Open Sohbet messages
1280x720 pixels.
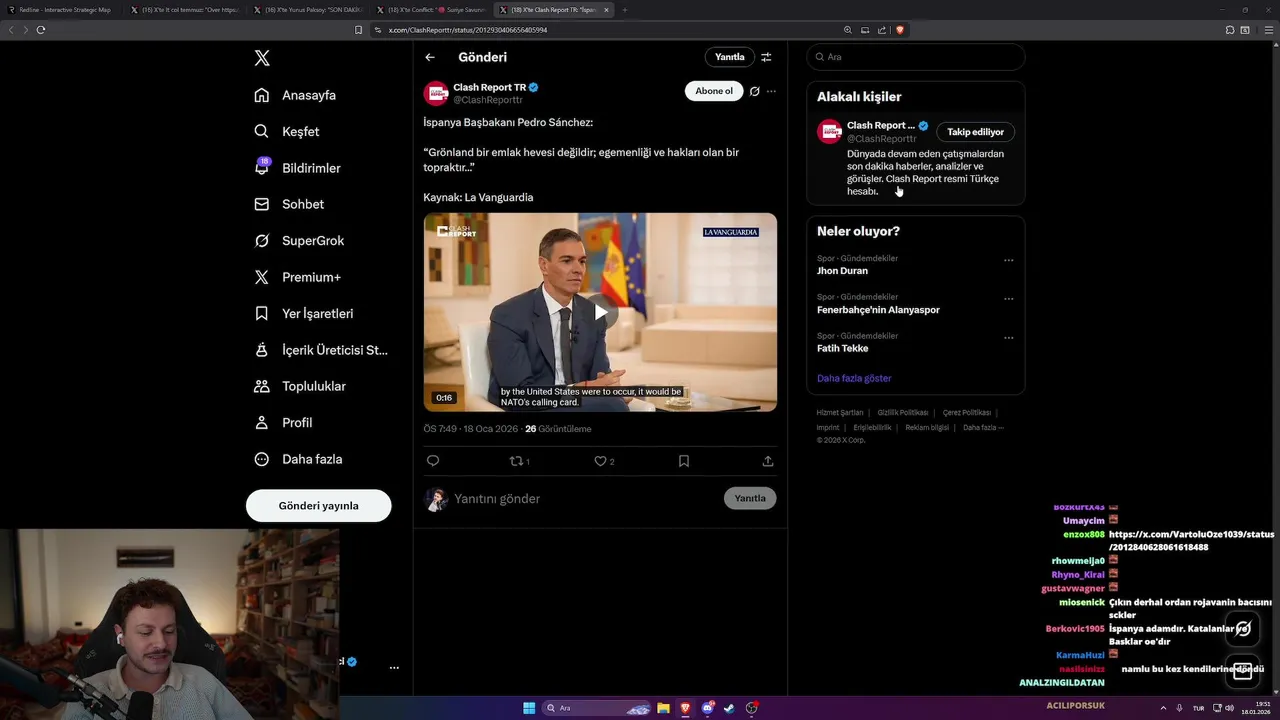[x=289, y=204]
